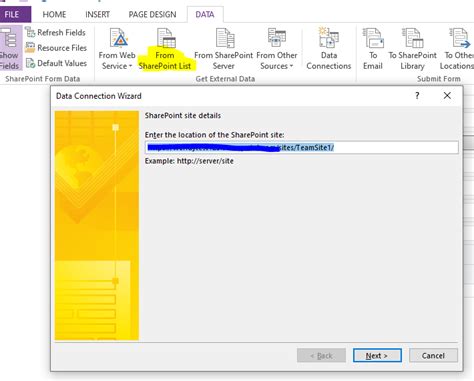Click 'Example: http://server/site' text
The width and height of the screenshot is (474, 381).
(x=189, y=161)
